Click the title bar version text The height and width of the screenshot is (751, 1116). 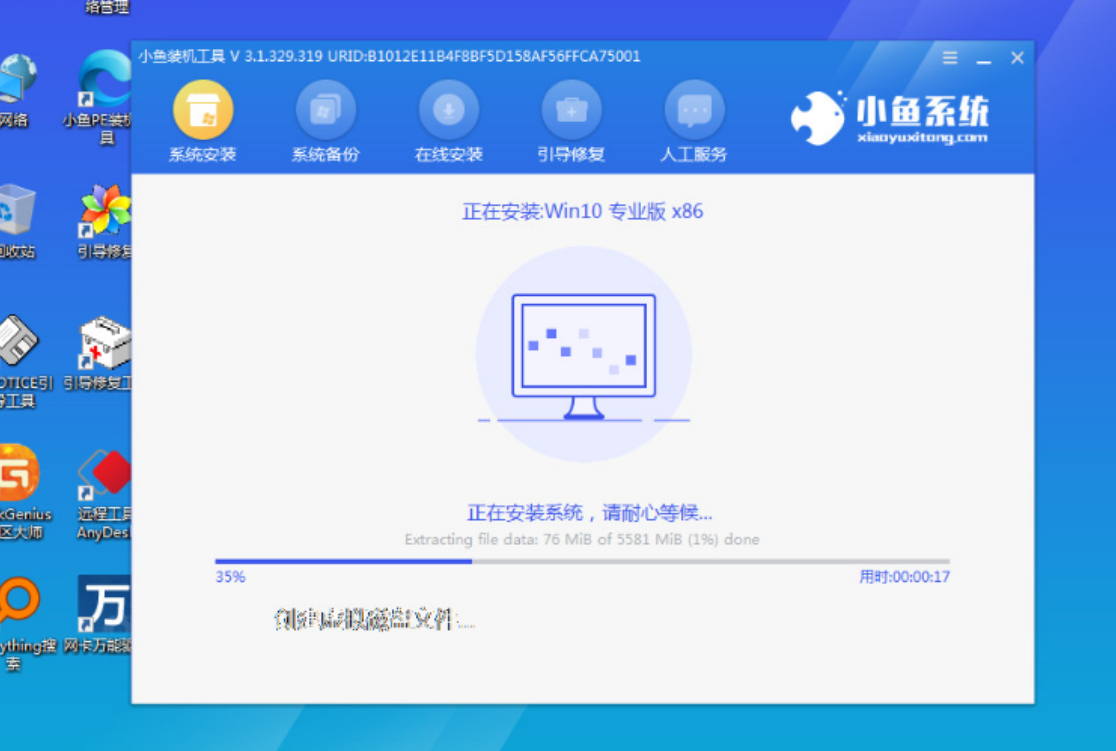tap(389, 56)
